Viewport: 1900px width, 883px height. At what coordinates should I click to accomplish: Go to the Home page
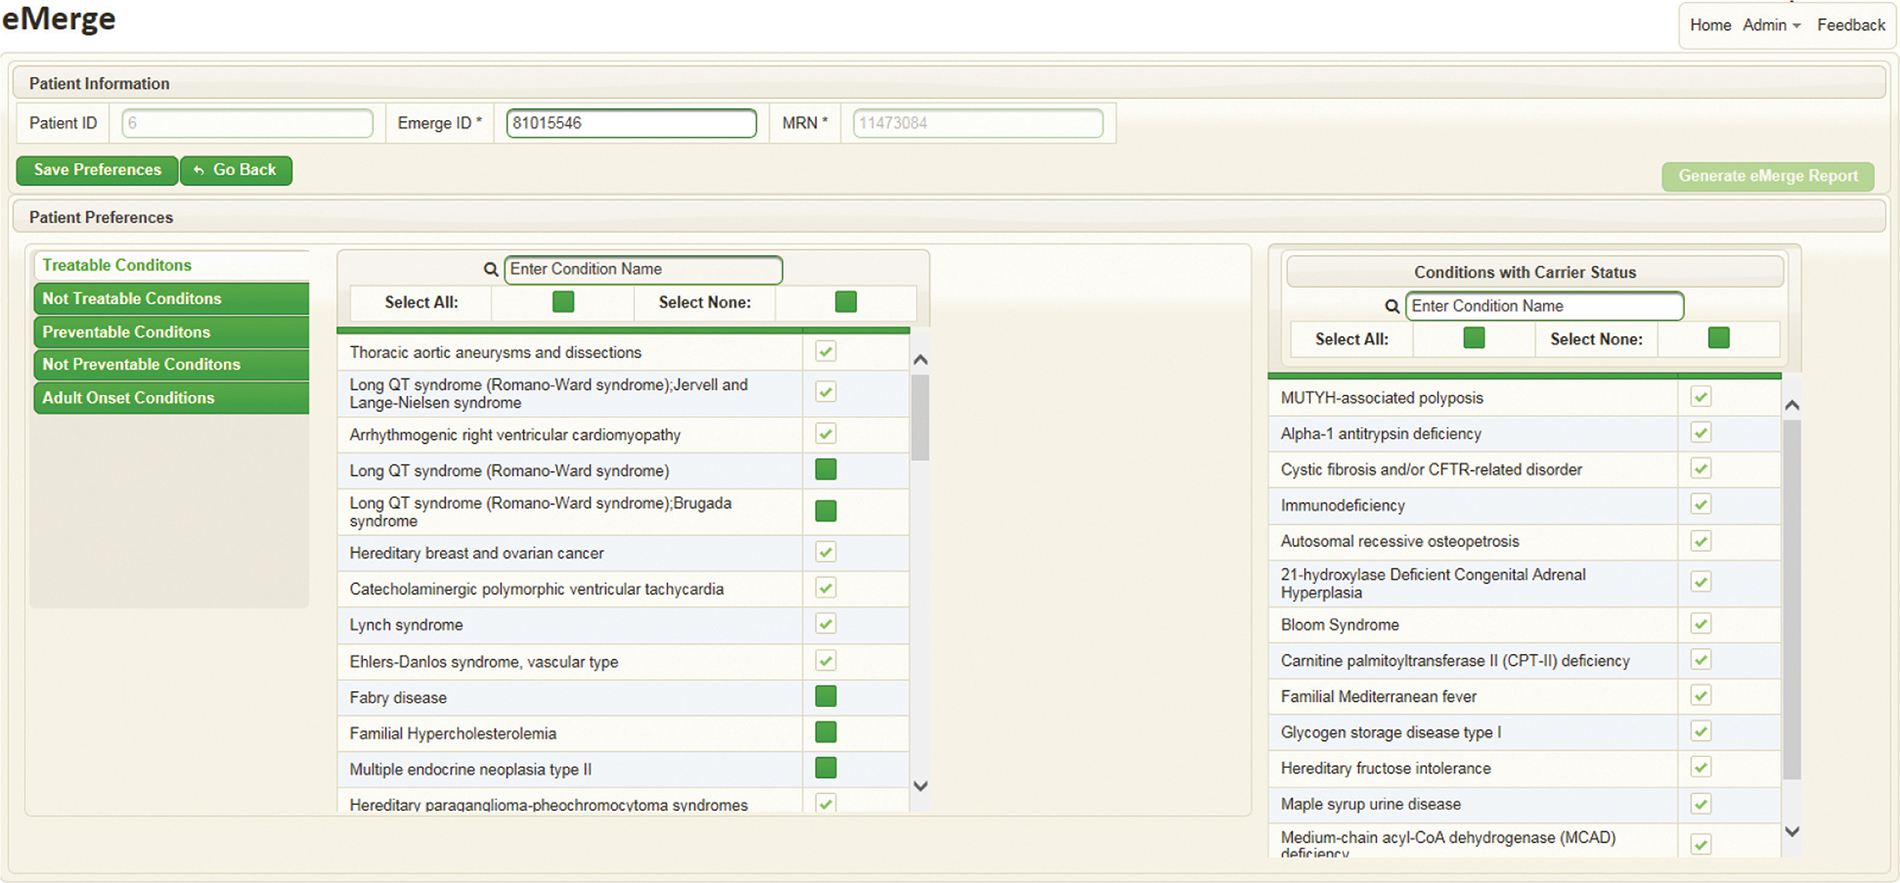tap(1710, 25)
